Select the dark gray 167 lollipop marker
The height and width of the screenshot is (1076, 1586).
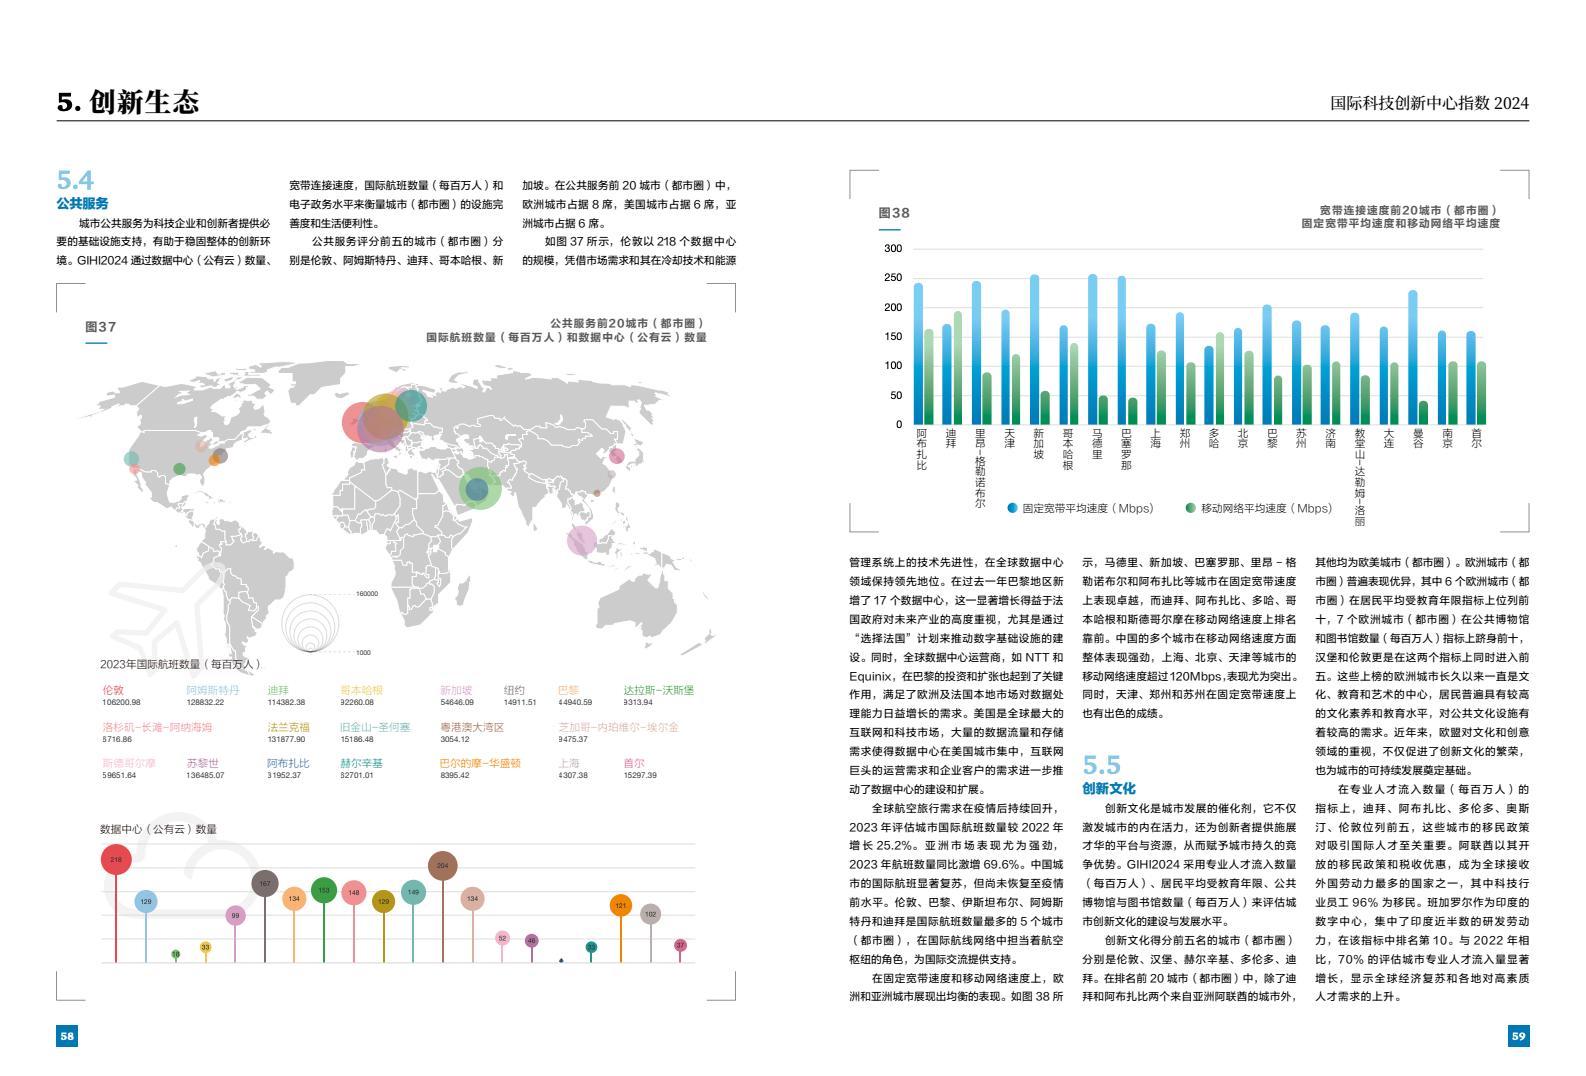[x=265, y=884]
